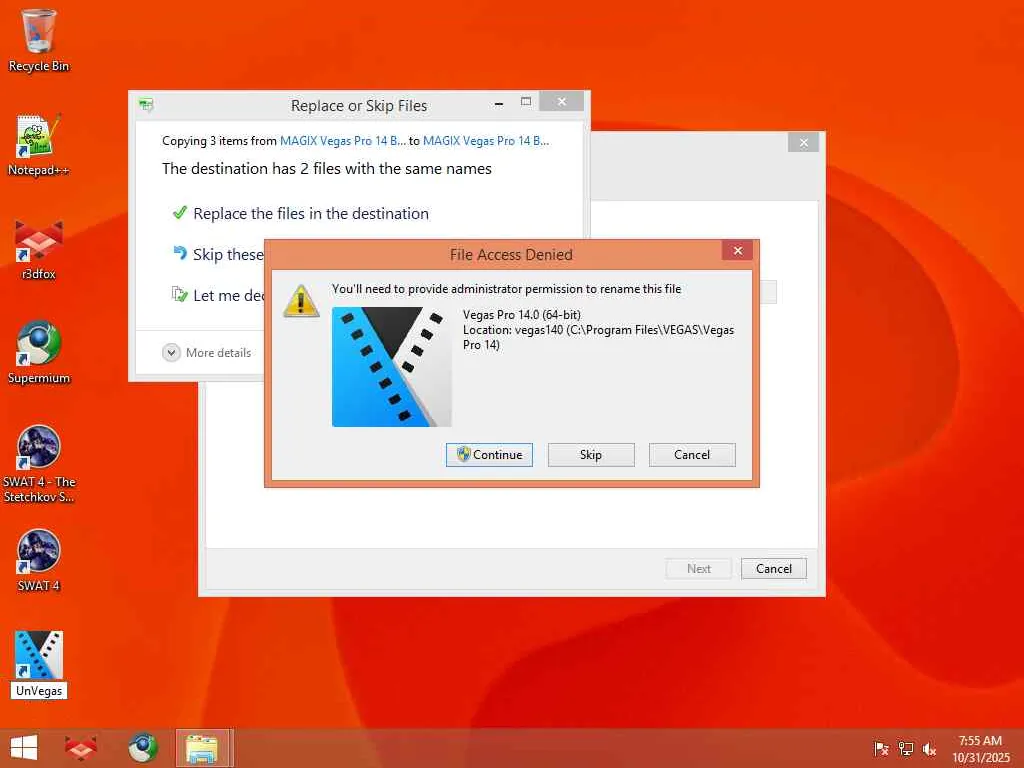Image resolution: width=1024 pixels, height=768 pixels.
Task: Switch to File Explorer on taskbar
Action: pyautogui.click(x=203, y=748)
